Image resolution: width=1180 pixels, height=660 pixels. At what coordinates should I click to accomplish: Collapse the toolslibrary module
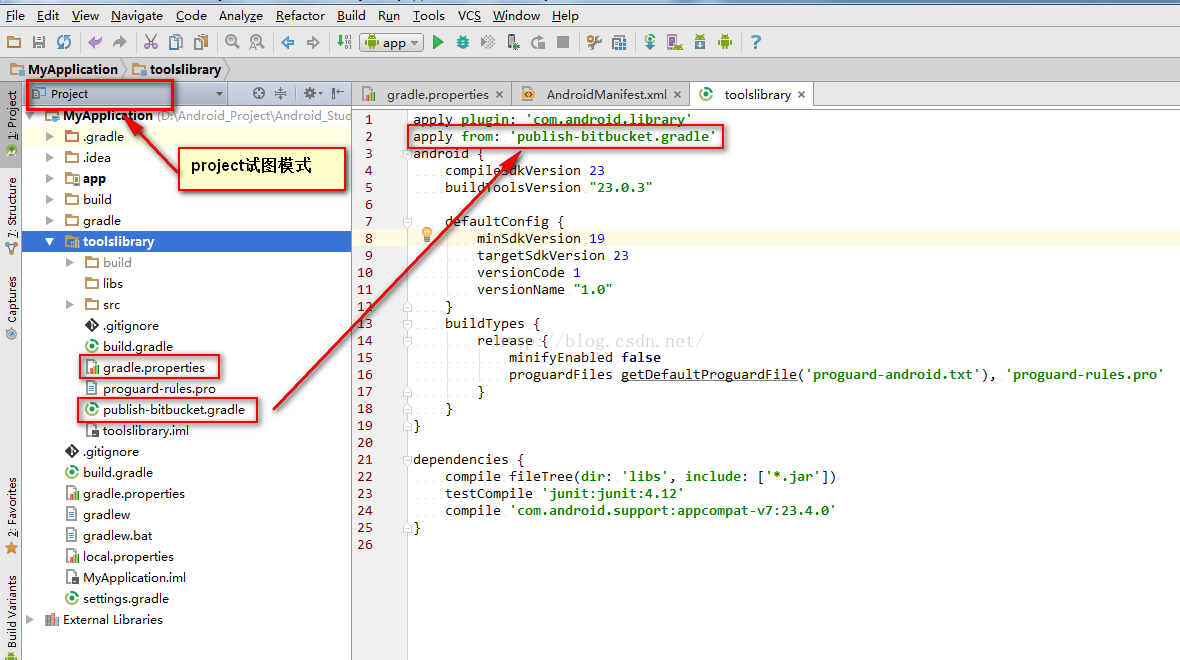click(x=50, y=242)
